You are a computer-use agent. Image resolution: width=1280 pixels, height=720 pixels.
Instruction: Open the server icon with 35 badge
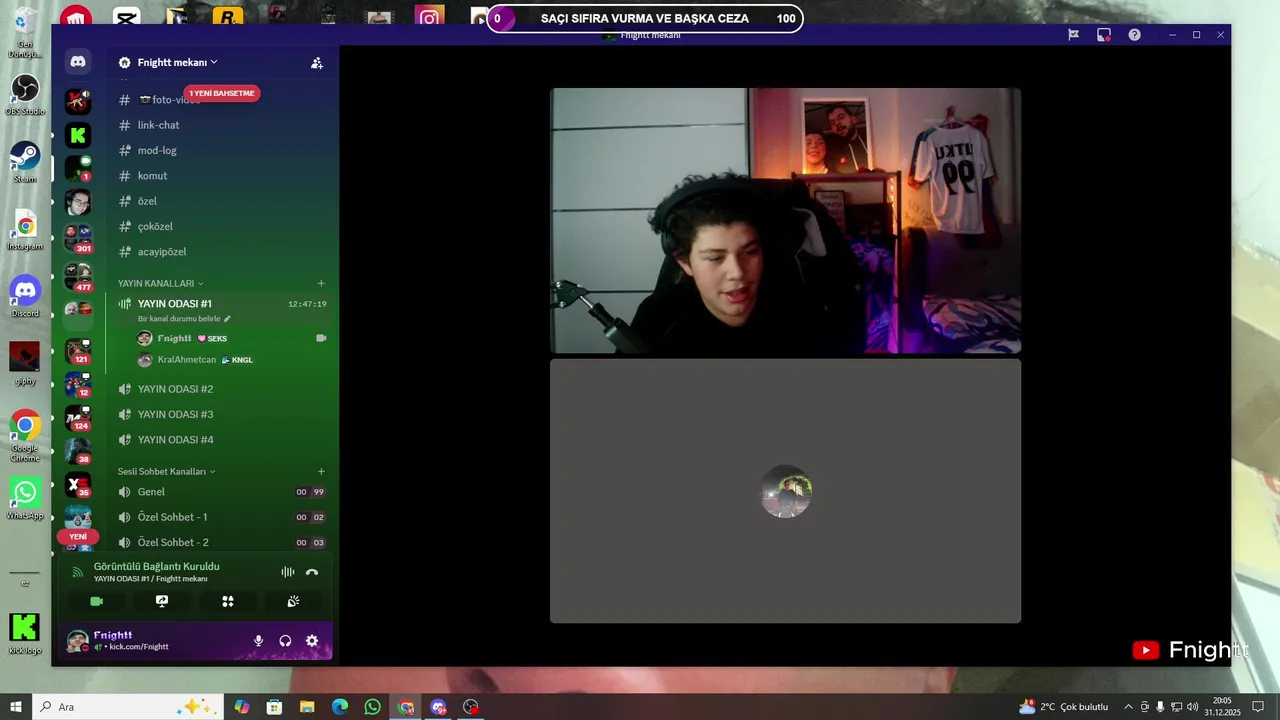pyautogui.click(x=78, y=485)
